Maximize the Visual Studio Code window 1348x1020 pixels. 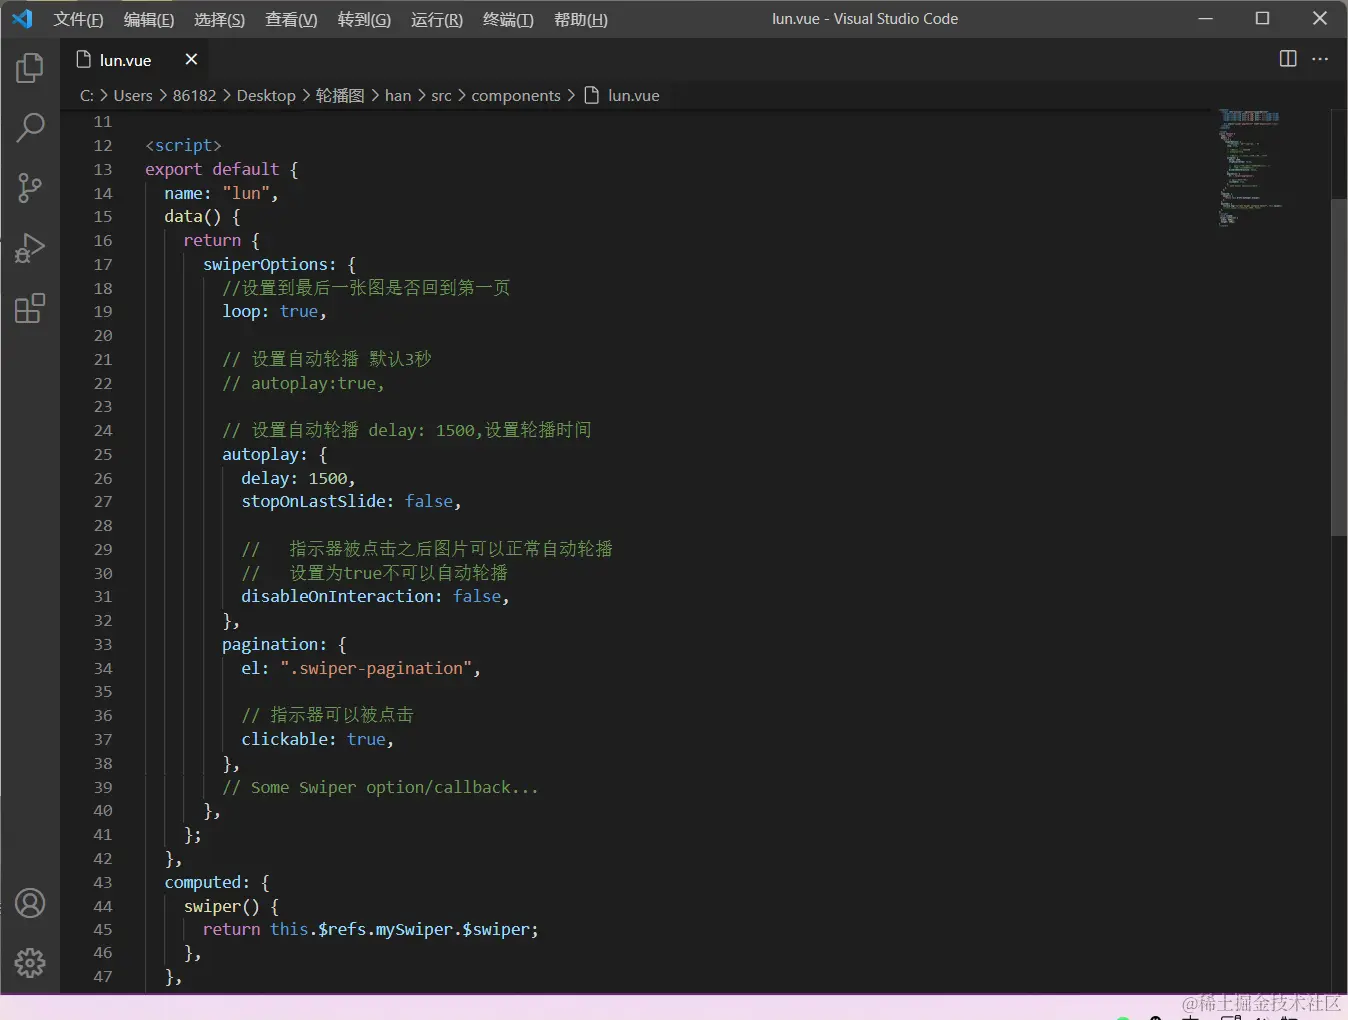coord(1263,19)
